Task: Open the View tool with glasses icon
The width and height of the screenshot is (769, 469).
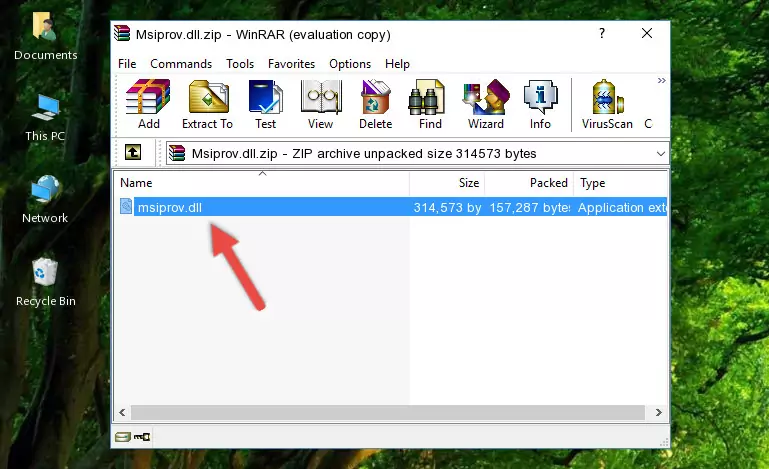Action: pyautogui.click(x=321, y=104)
